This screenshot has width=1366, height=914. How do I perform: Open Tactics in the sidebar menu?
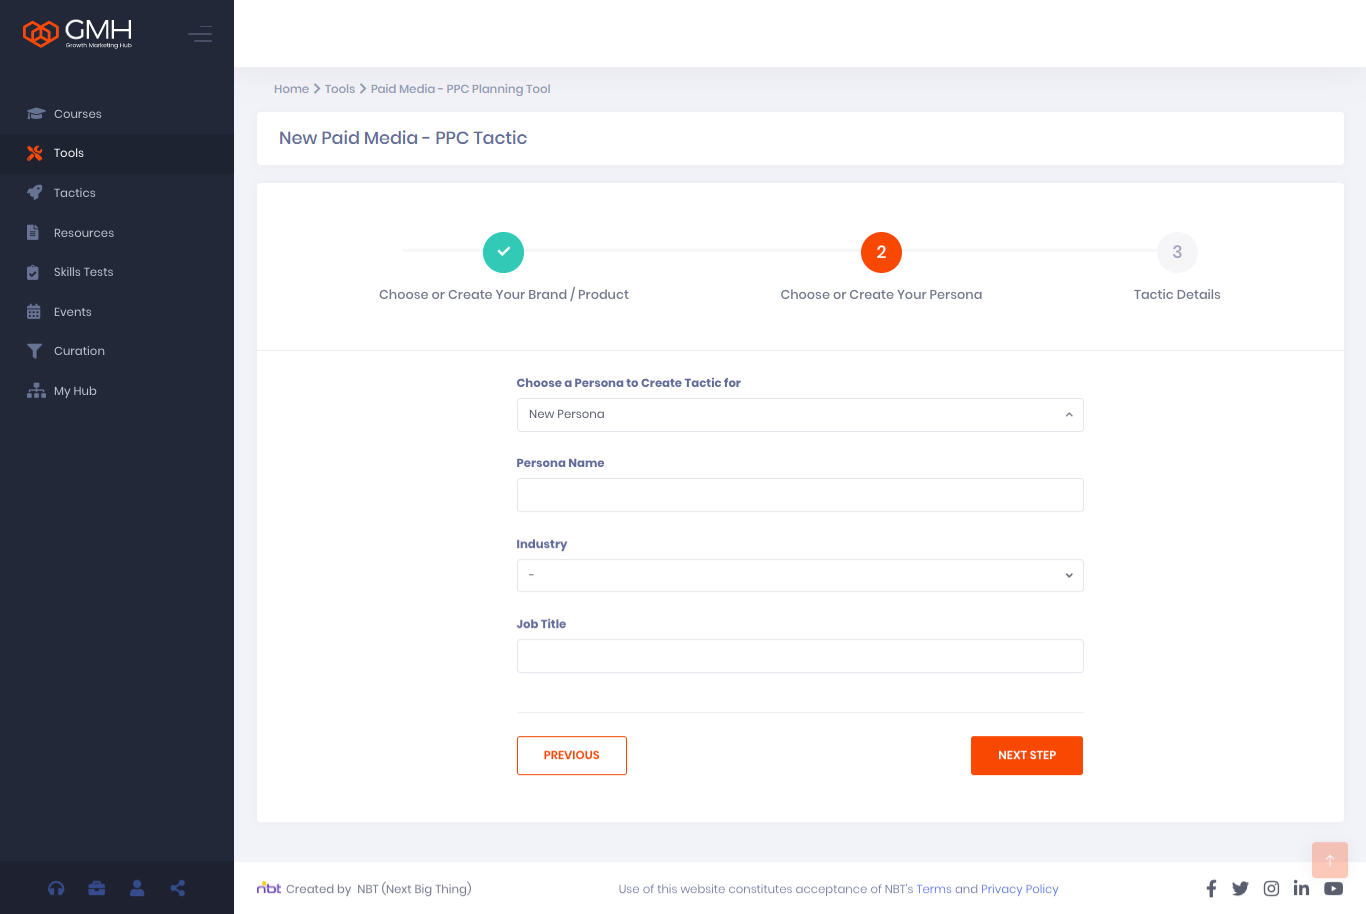[x=117, y=193]
